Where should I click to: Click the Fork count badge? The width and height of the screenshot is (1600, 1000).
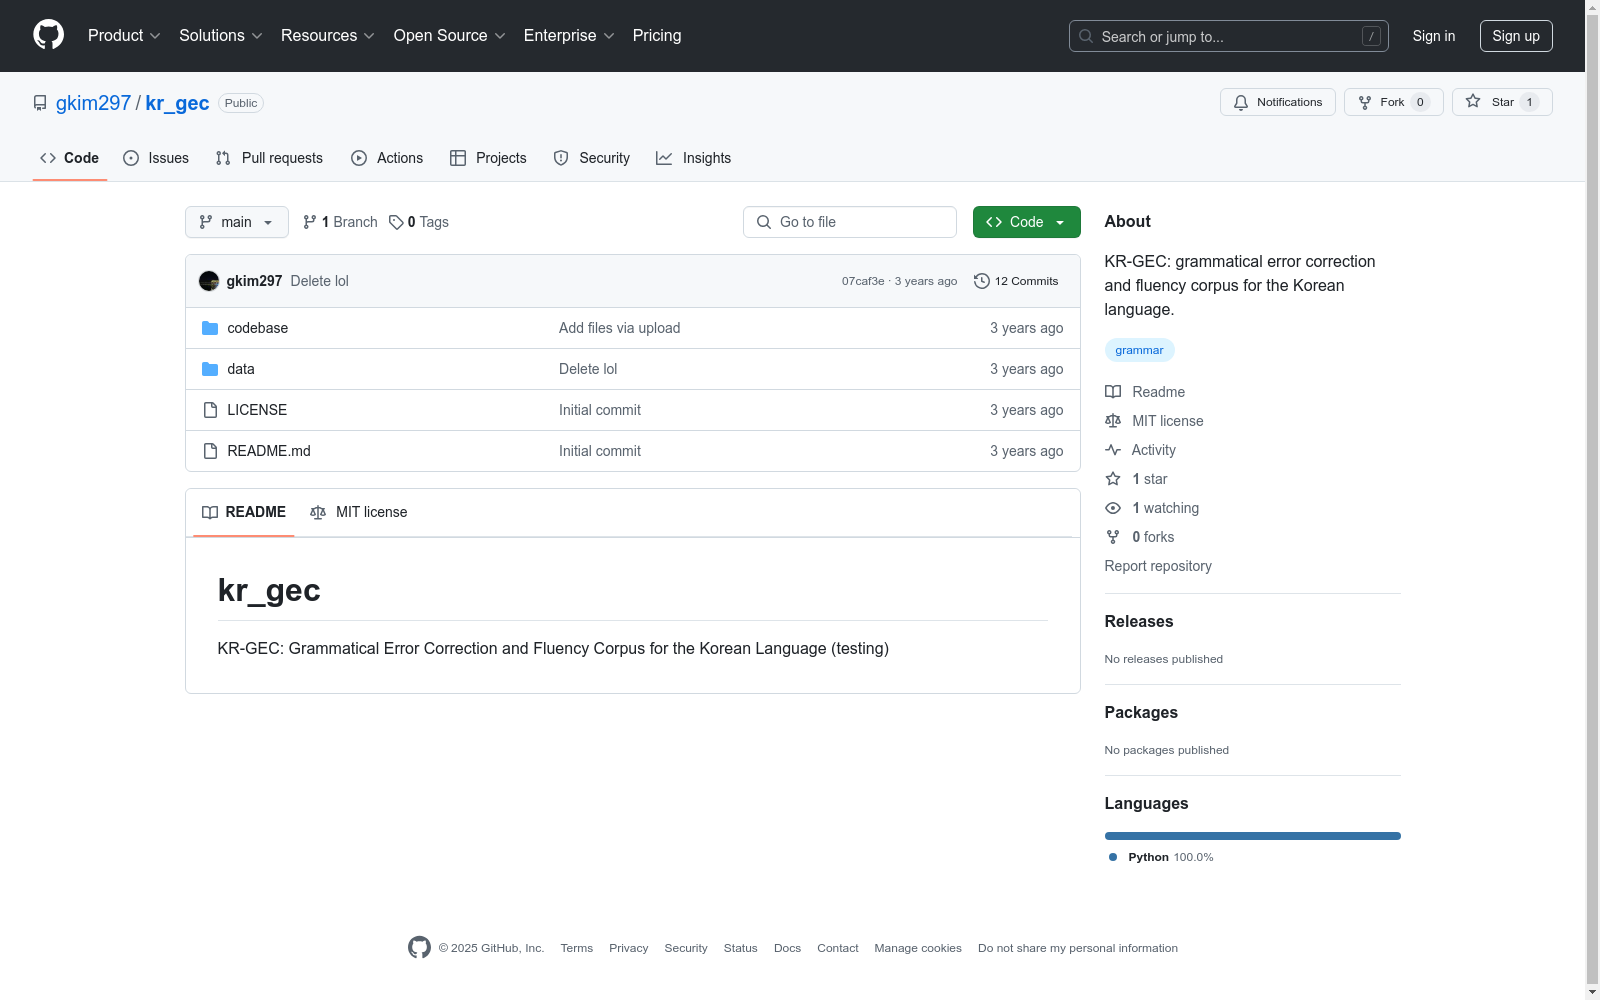[1420, 102]
